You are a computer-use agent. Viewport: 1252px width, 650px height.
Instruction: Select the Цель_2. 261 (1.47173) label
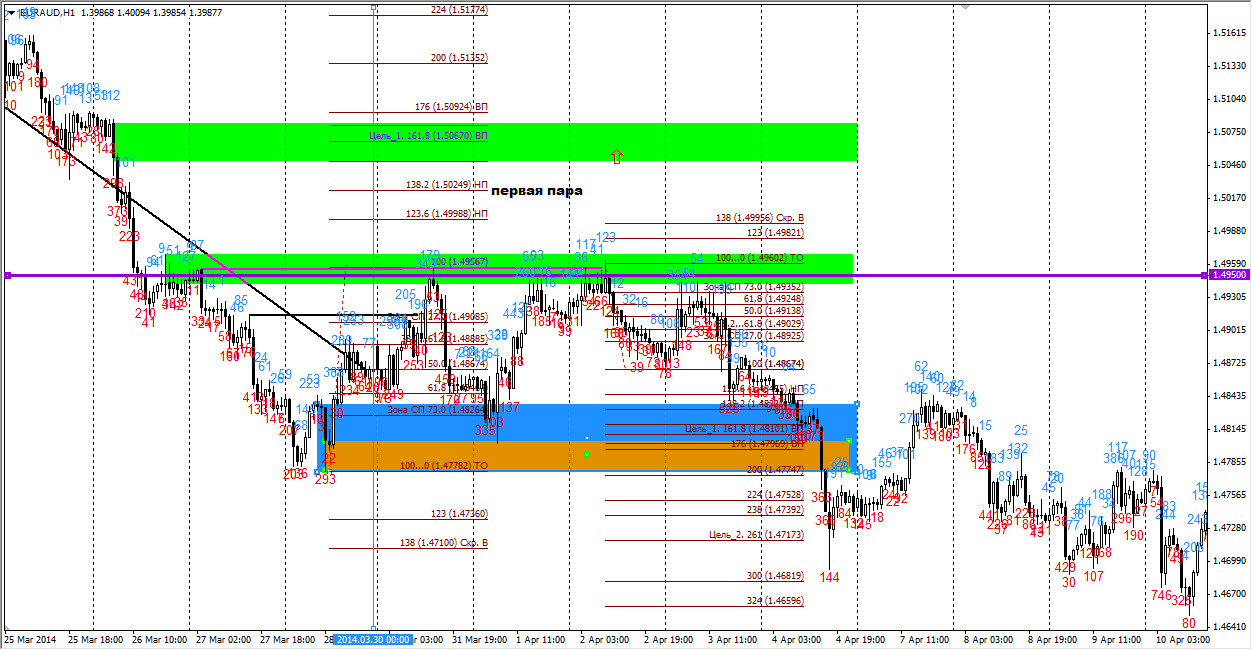pos(758,535)
